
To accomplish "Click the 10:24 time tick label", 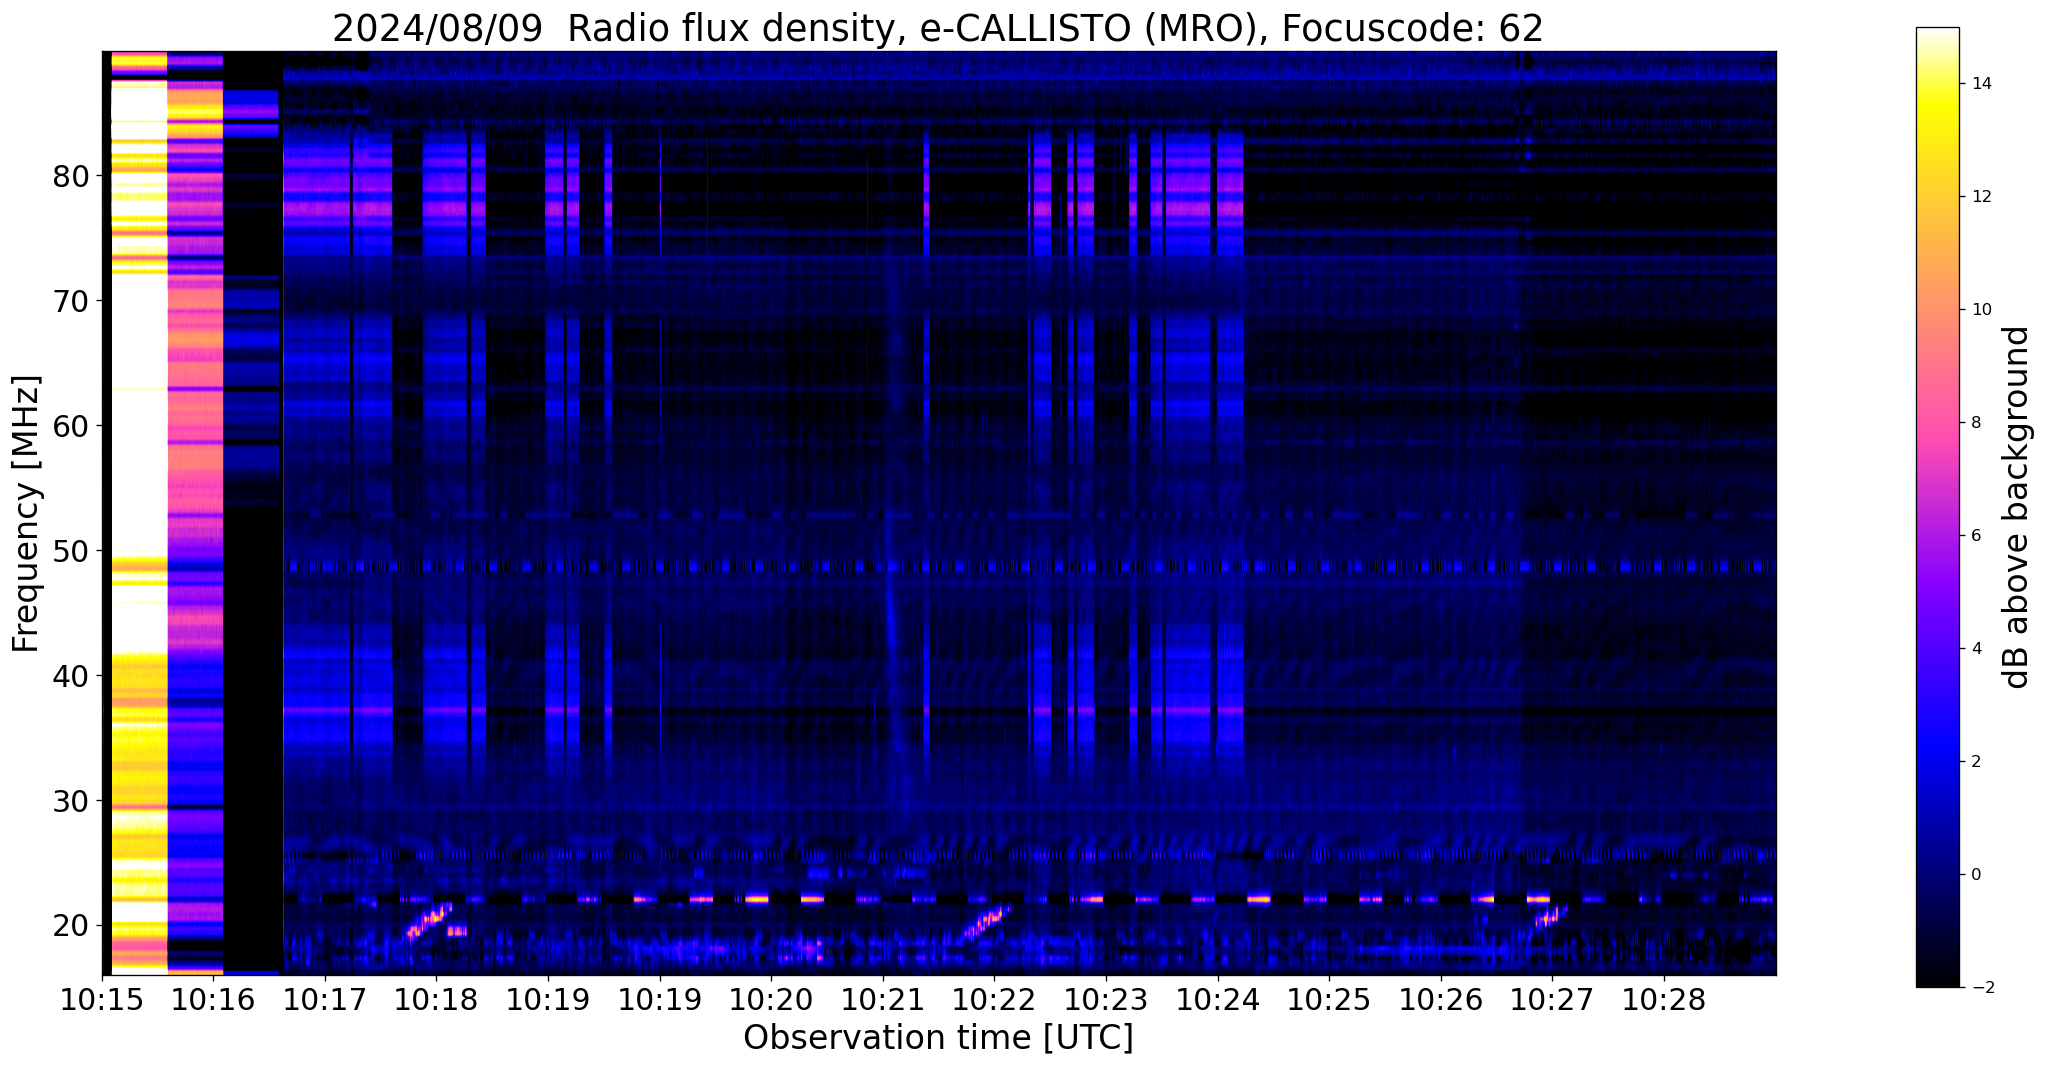I will (x=1218, y=1001).
